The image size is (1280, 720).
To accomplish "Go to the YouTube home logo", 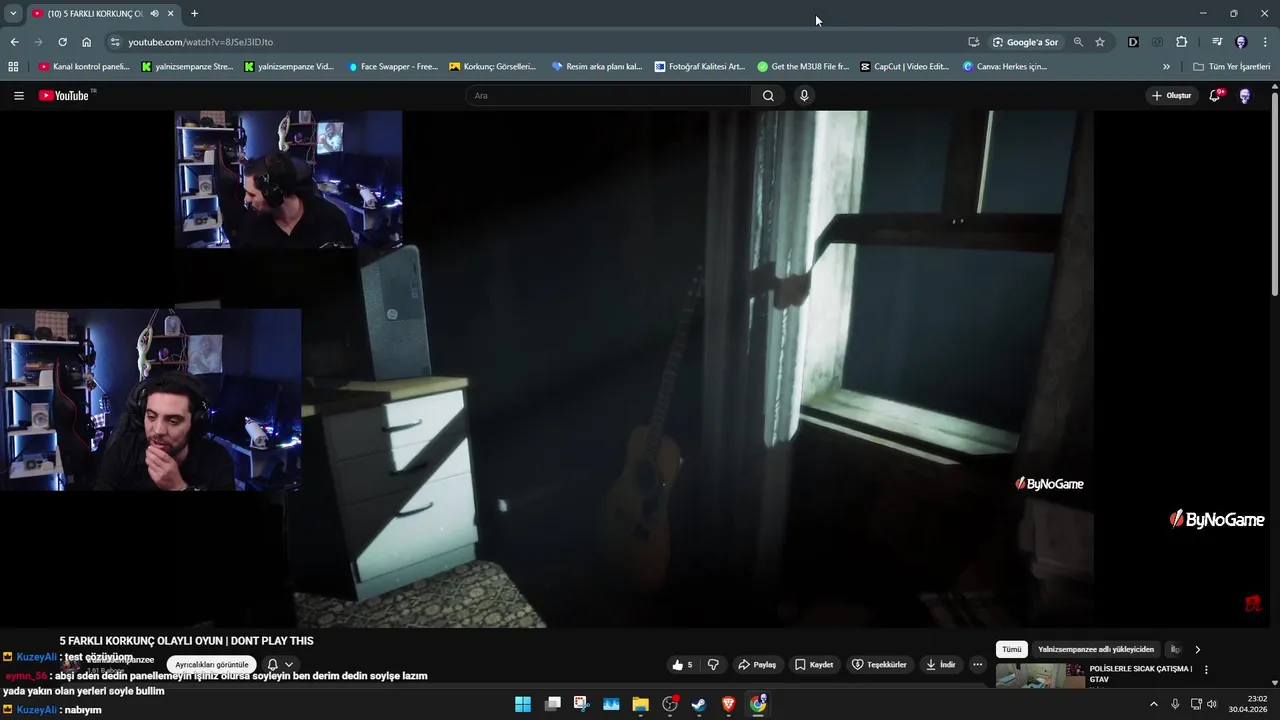I will click(64, 95).
